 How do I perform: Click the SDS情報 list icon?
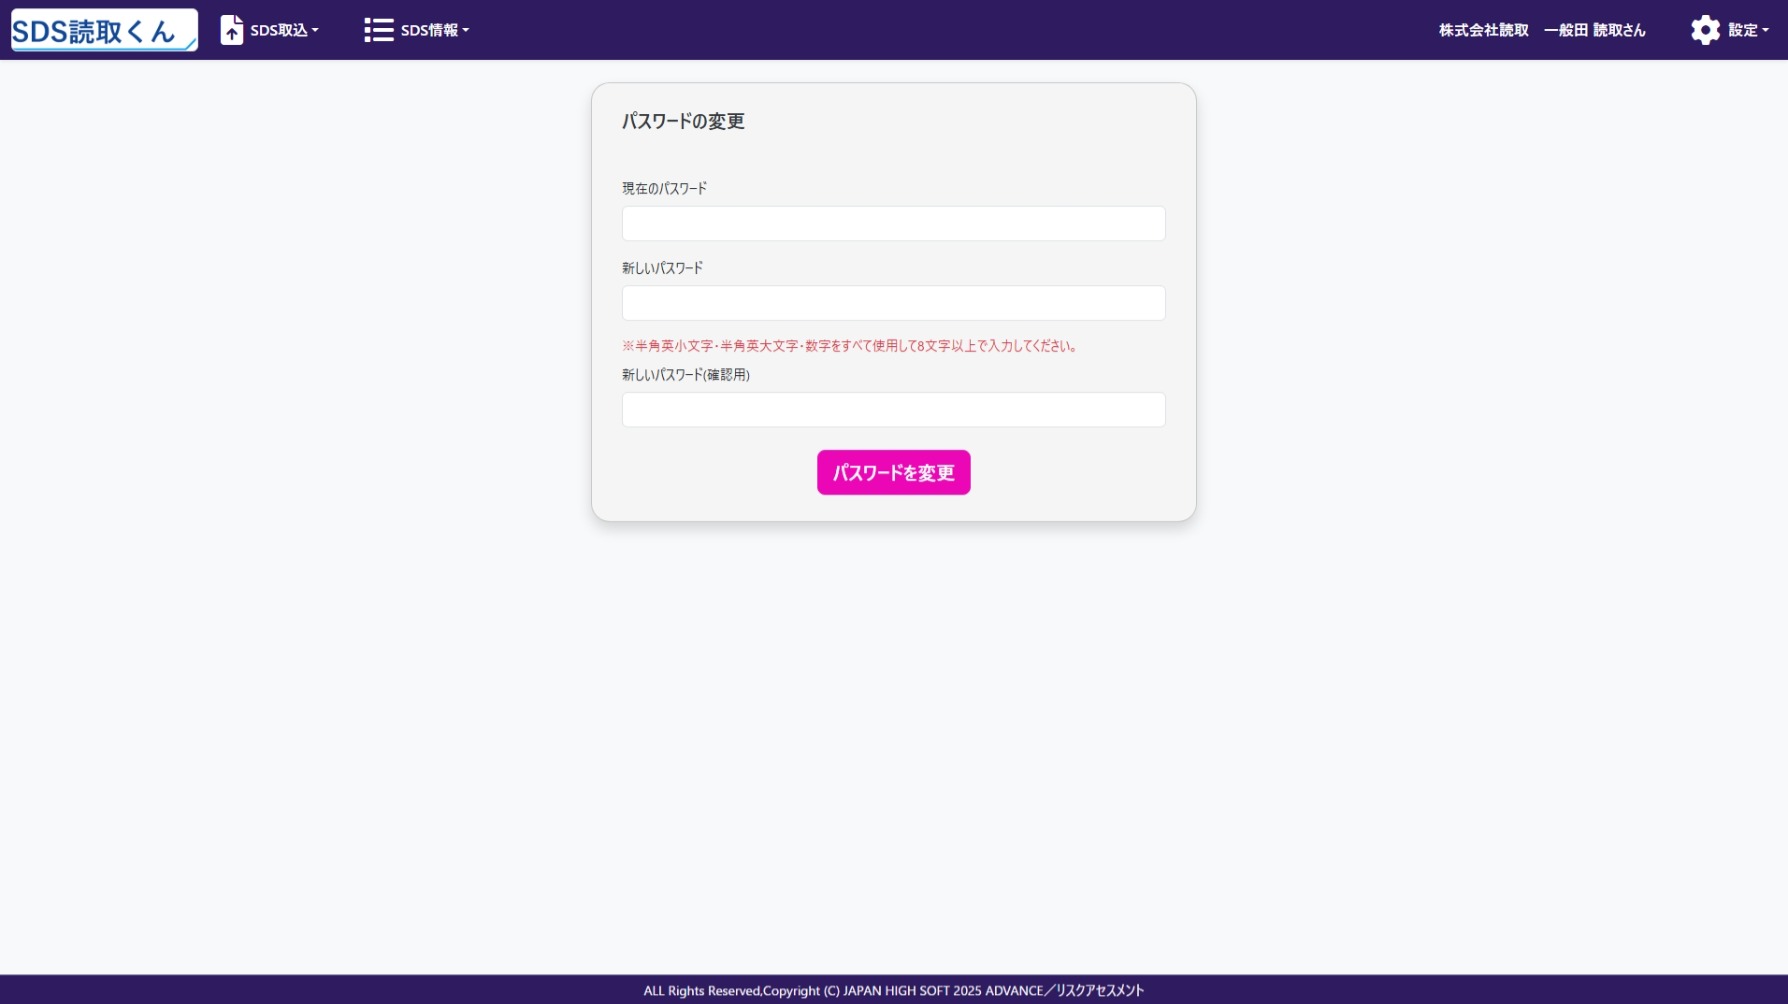pos(378,30)
